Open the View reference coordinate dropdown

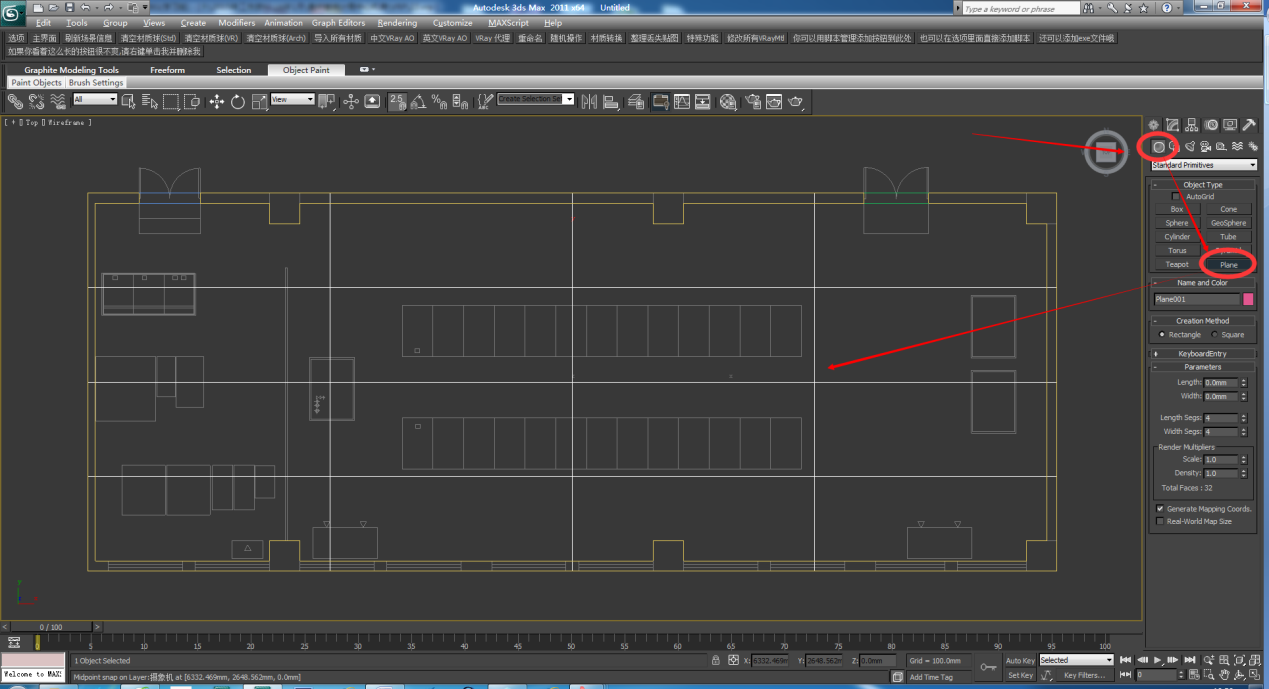point(292,99)
